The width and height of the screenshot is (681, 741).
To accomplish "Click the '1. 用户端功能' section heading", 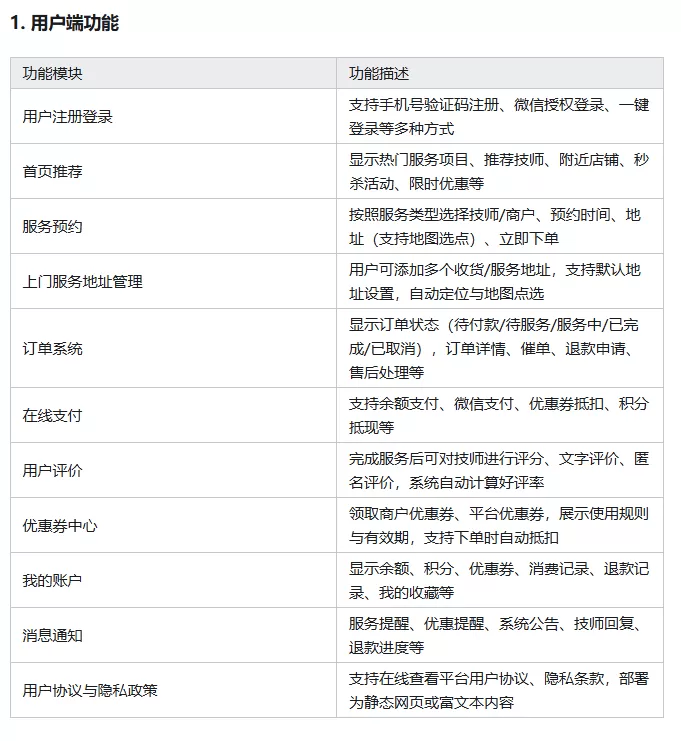I will [64, 22].
